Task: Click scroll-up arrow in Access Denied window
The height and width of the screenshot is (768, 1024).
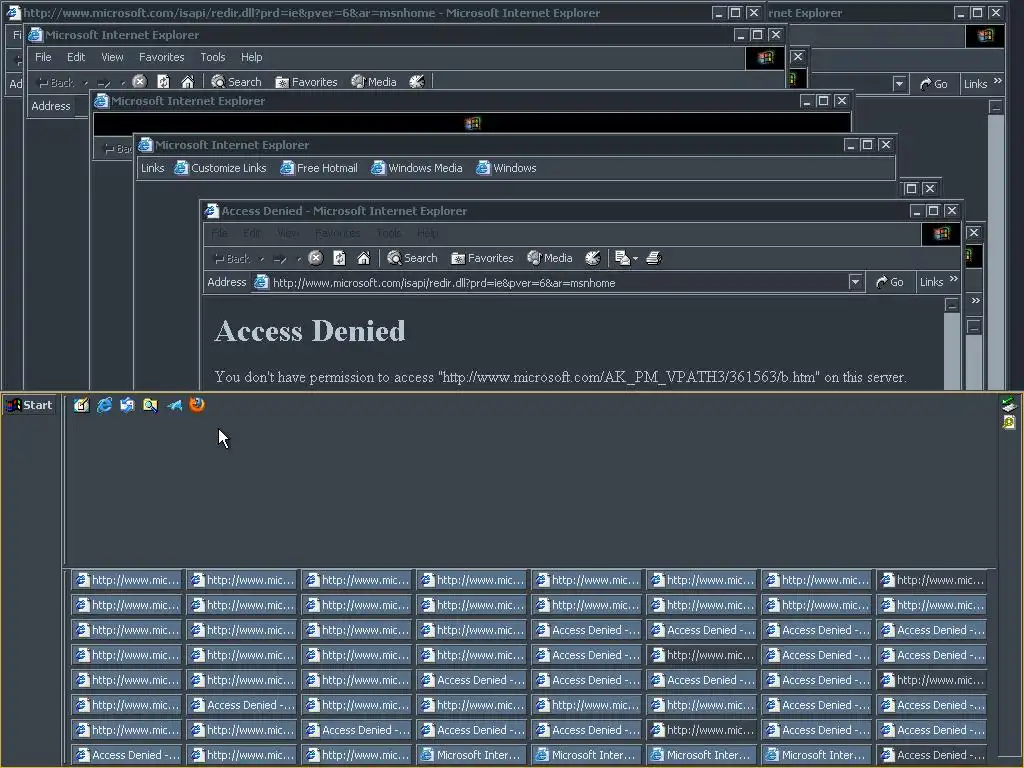Action: pos(952,305)
